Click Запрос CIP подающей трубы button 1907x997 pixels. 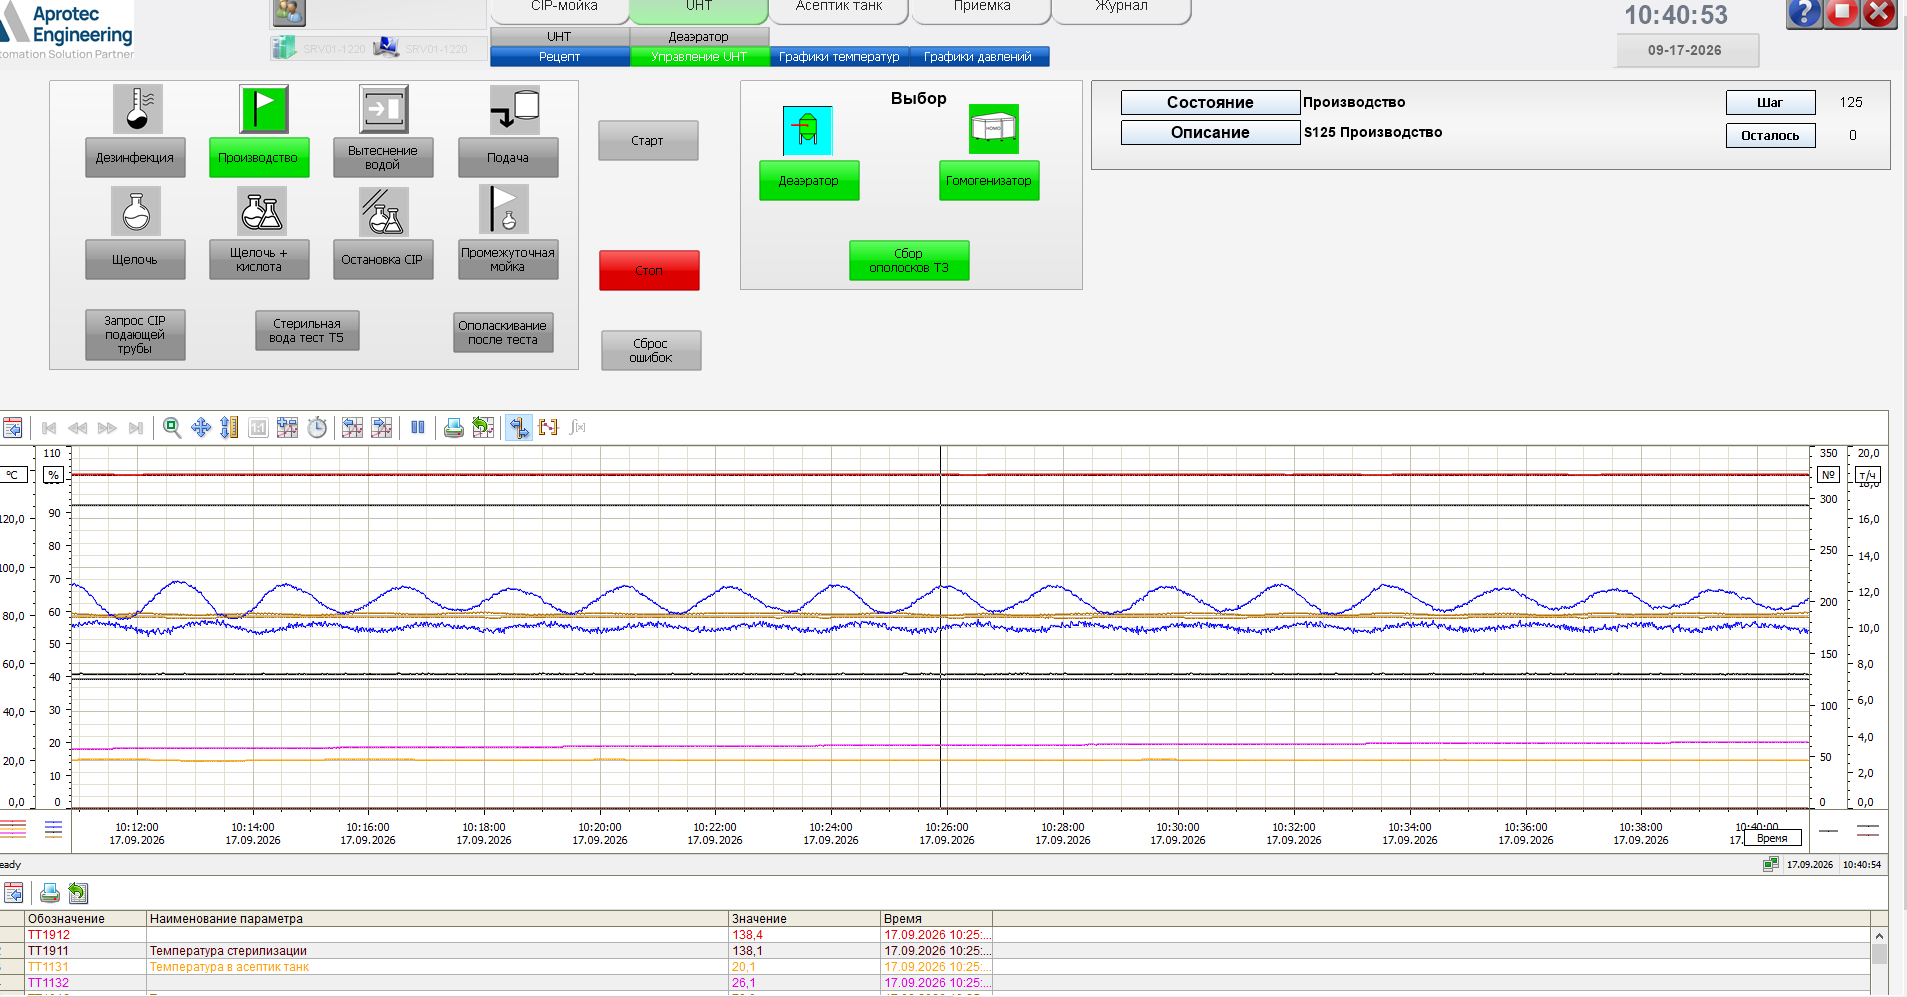coord(135,334)
